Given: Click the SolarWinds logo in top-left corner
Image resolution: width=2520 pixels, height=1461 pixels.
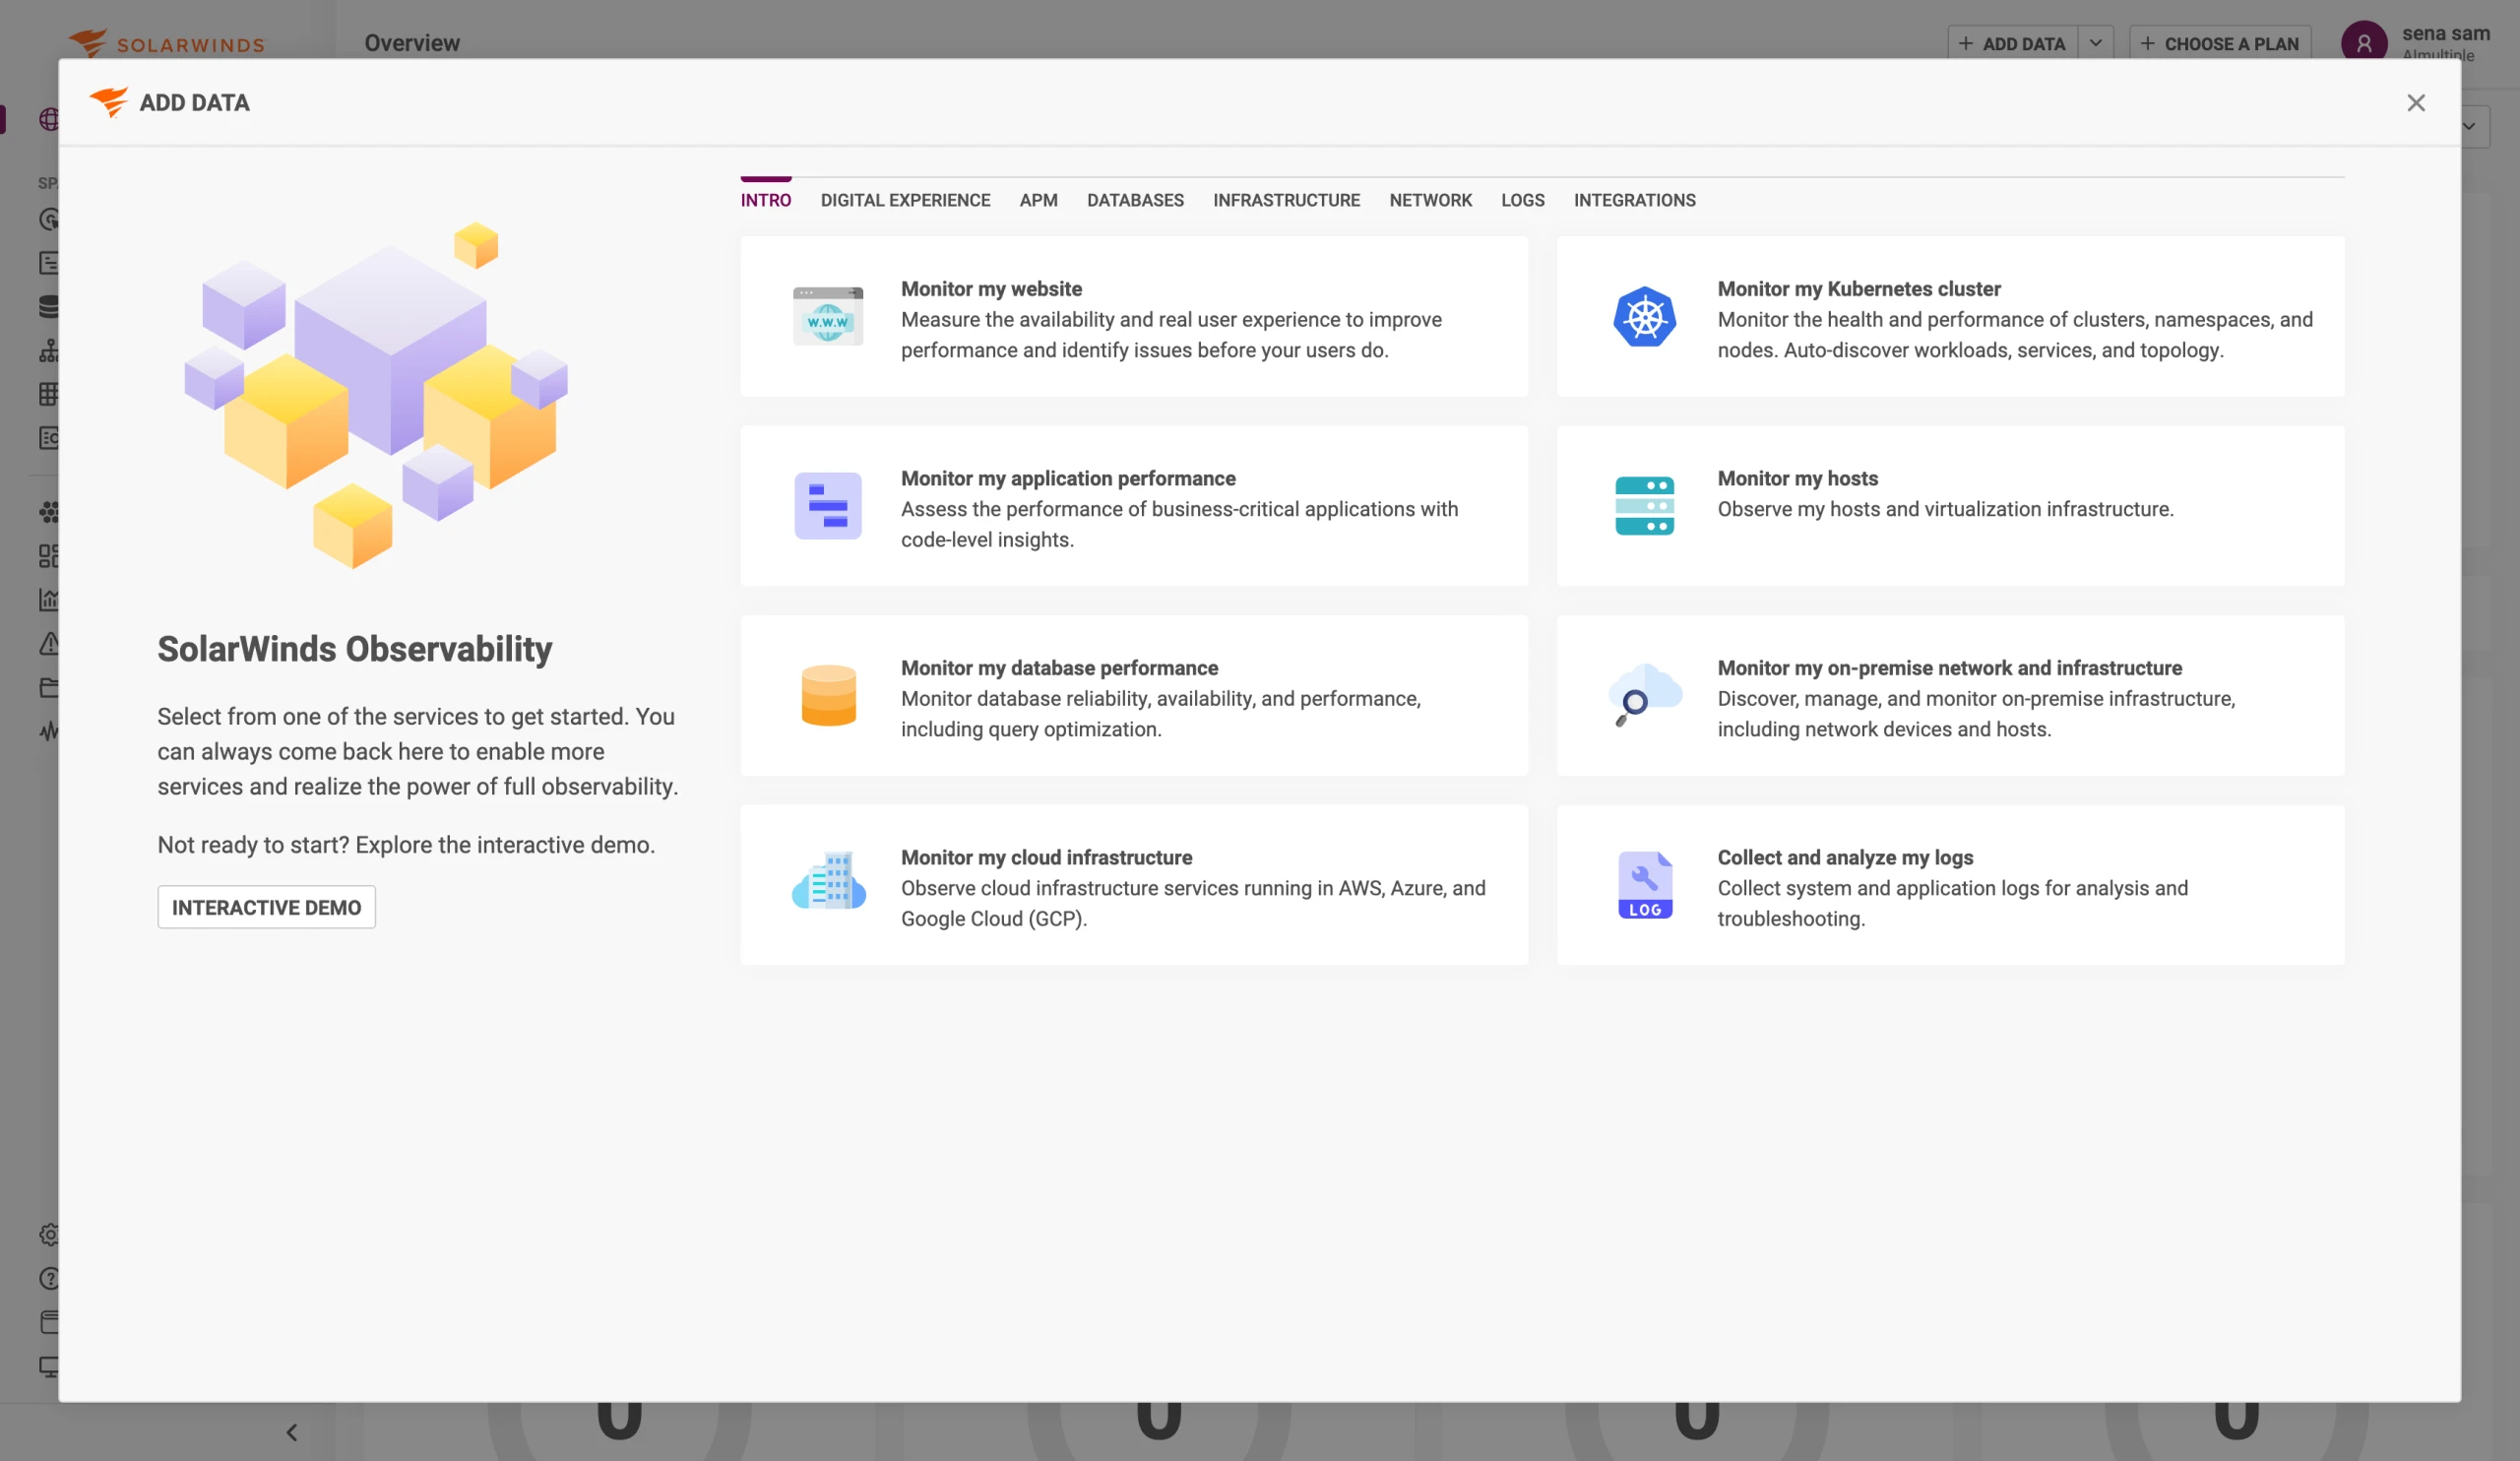Looking at the screenshot, I should tap(166, 42).
